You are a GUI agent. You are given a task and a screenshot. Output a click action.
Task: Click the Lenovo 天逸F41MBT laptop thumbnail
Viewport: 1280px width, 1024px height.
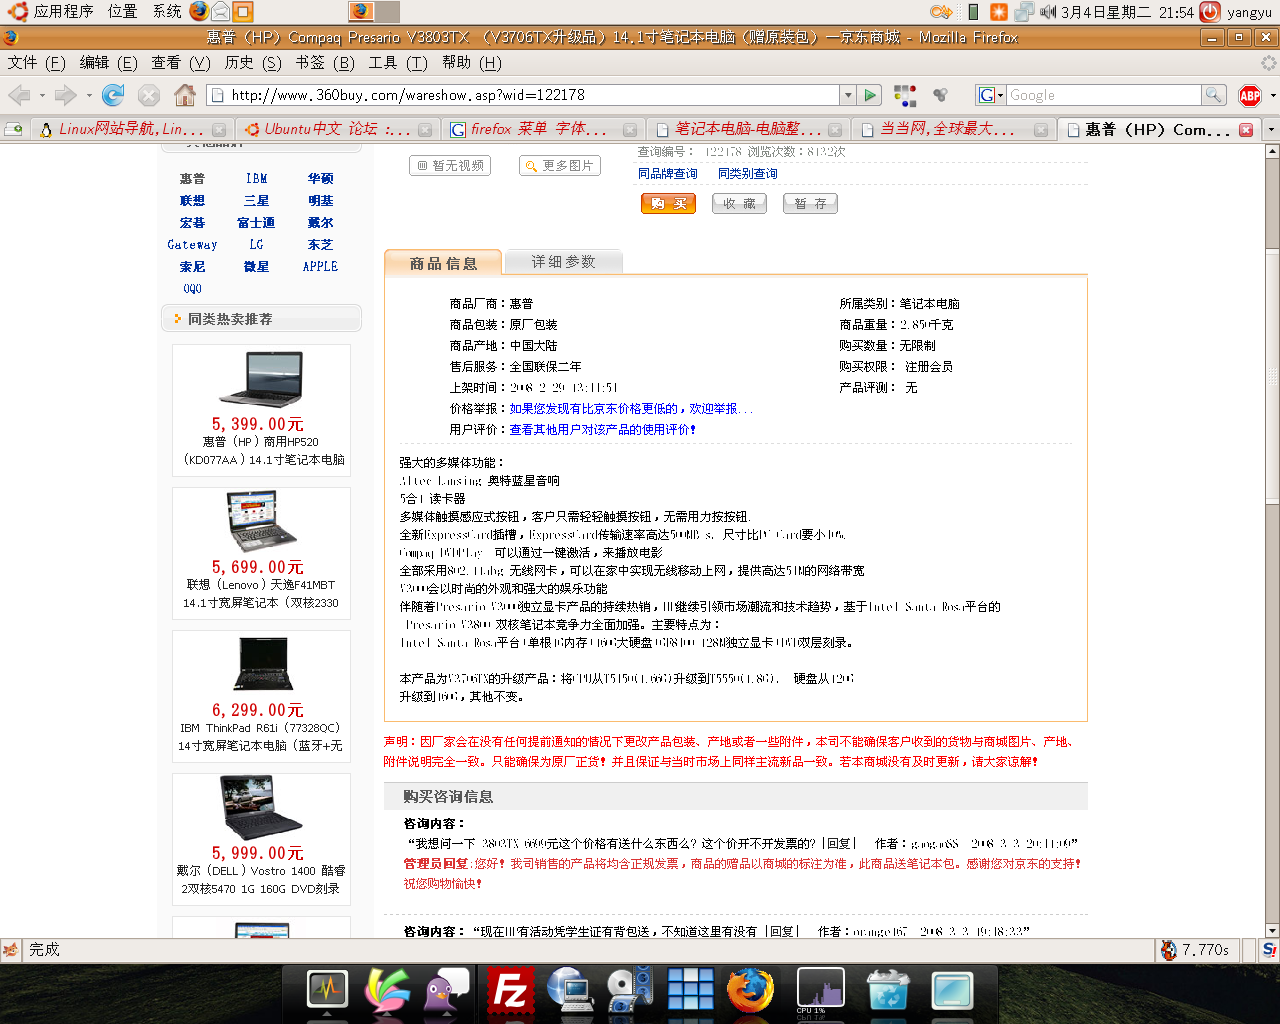click(261, 521)
